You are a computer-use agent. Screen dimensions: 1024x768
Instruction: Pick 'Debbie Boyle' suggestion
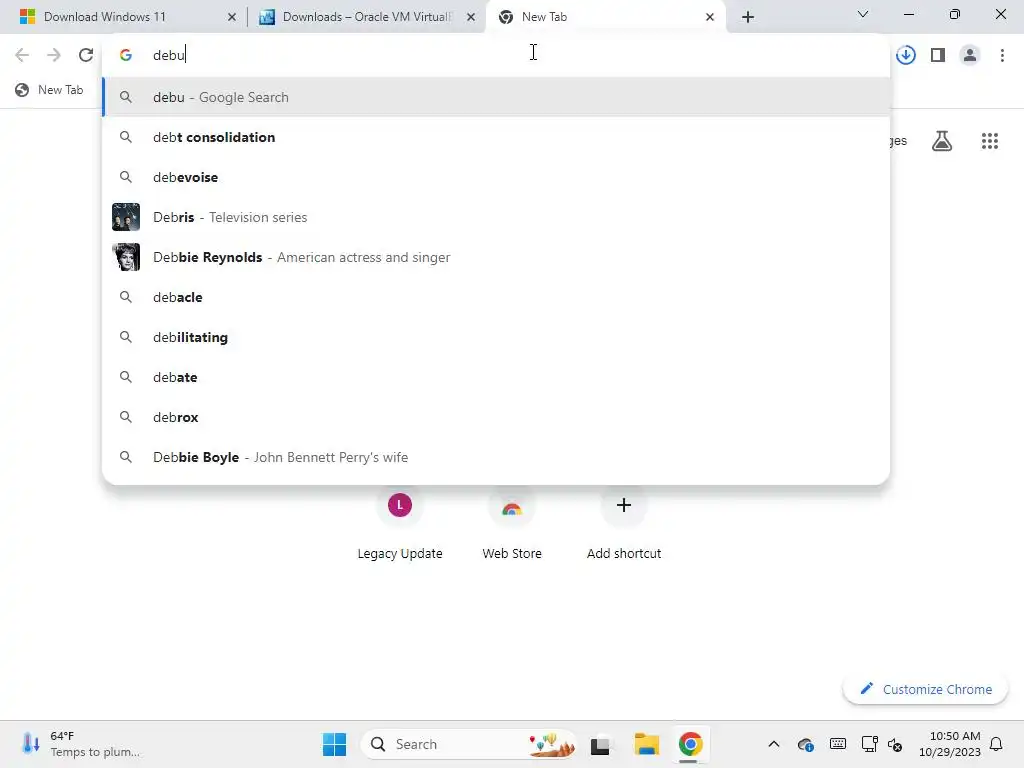tap(496, 457)
